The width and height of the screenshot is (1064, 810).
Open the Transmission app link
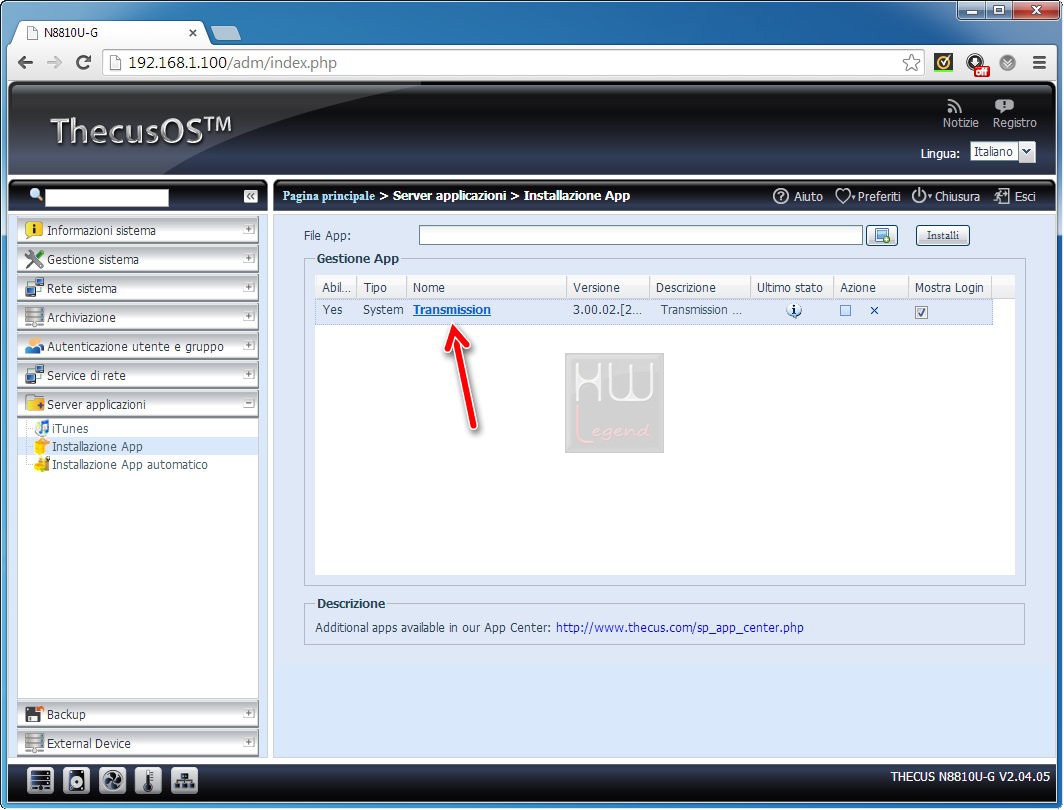click(451, 309)
